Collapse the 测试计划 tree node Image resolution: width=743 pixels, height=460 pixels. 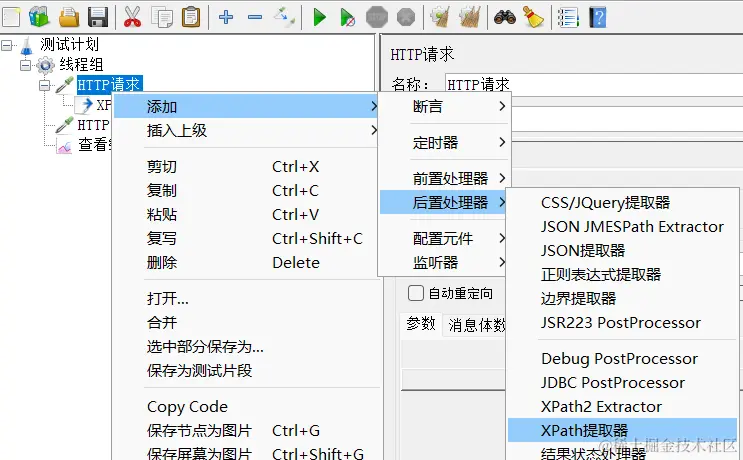7,45
